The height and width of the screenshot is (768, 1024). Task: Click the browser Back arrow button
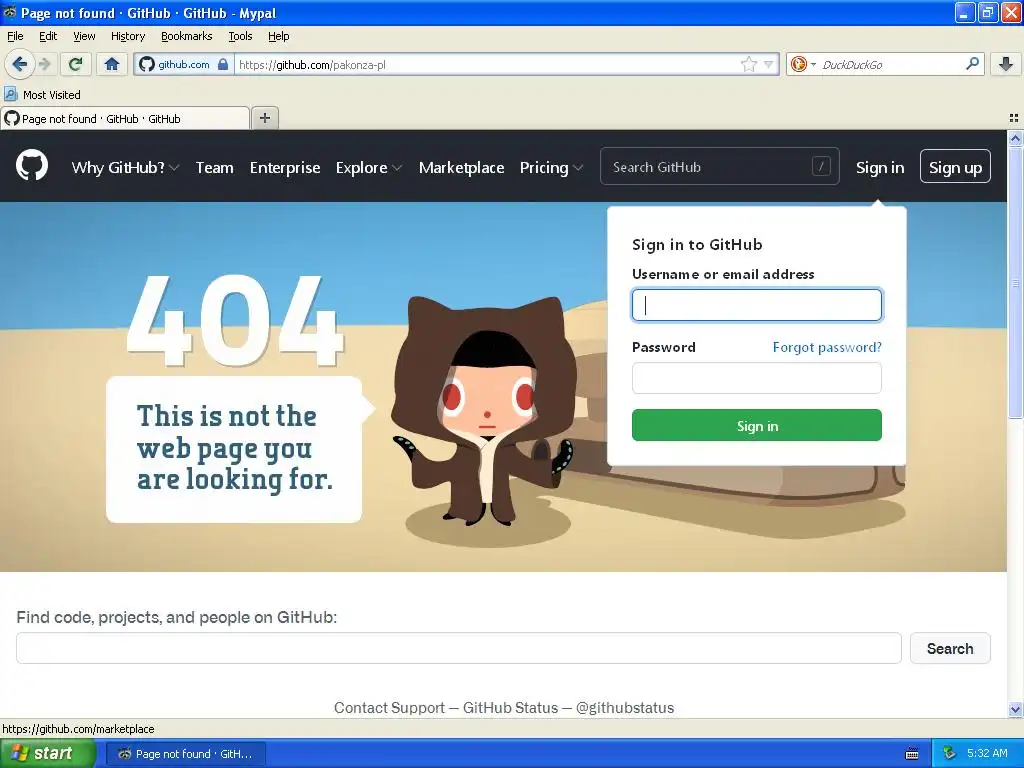click(x=20, y=64)
